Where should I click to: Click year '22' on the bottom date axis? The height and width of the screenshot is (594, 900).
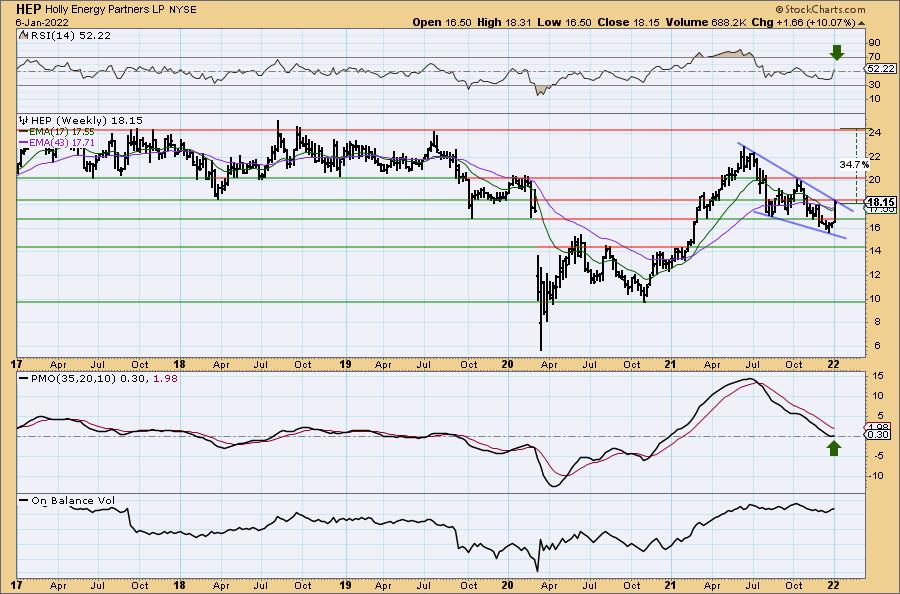point(833,586)
